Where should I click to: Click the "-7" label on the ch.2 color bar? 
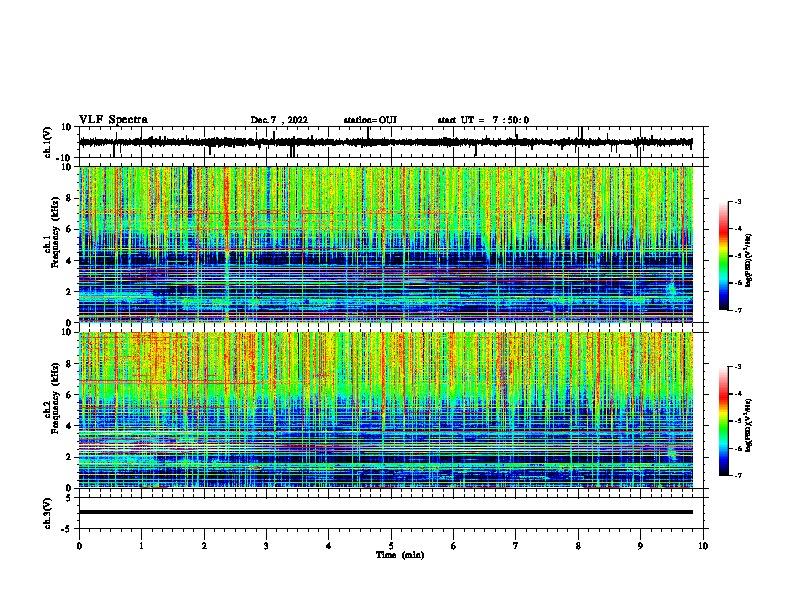click(x=737, y=475)
